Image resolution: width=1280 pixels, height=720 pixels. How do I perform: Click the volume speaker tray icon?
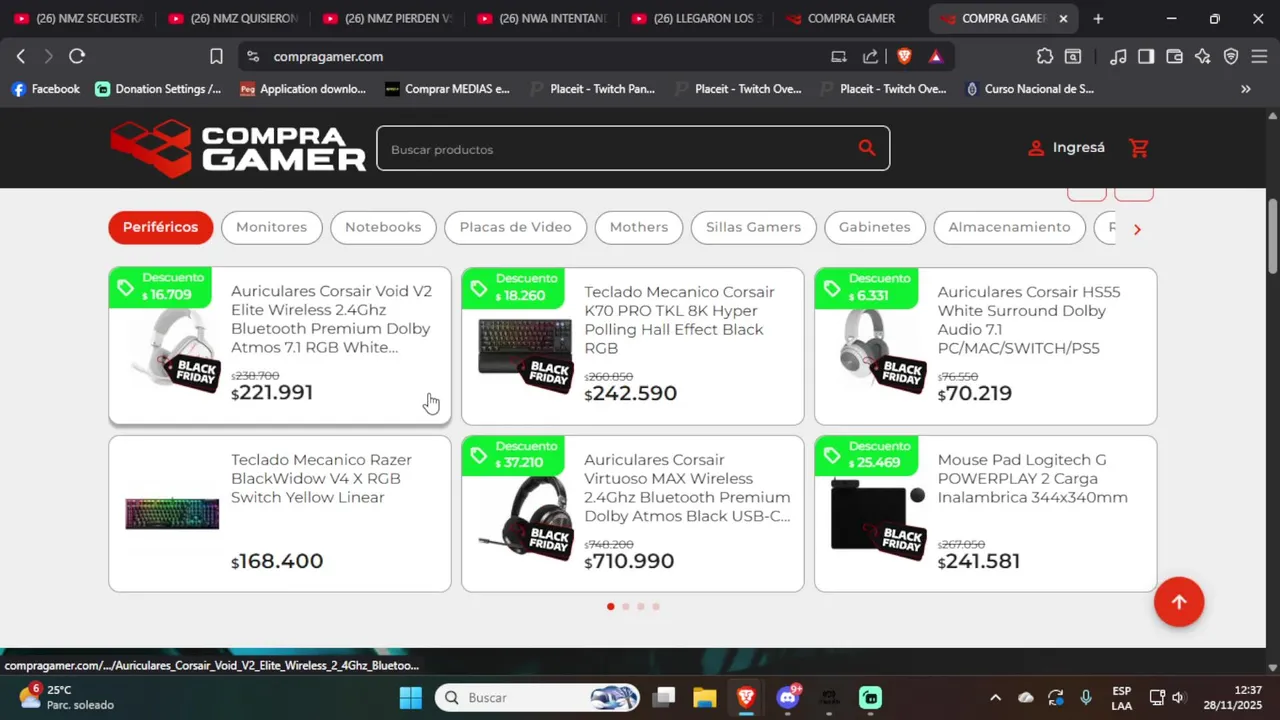1178,697
